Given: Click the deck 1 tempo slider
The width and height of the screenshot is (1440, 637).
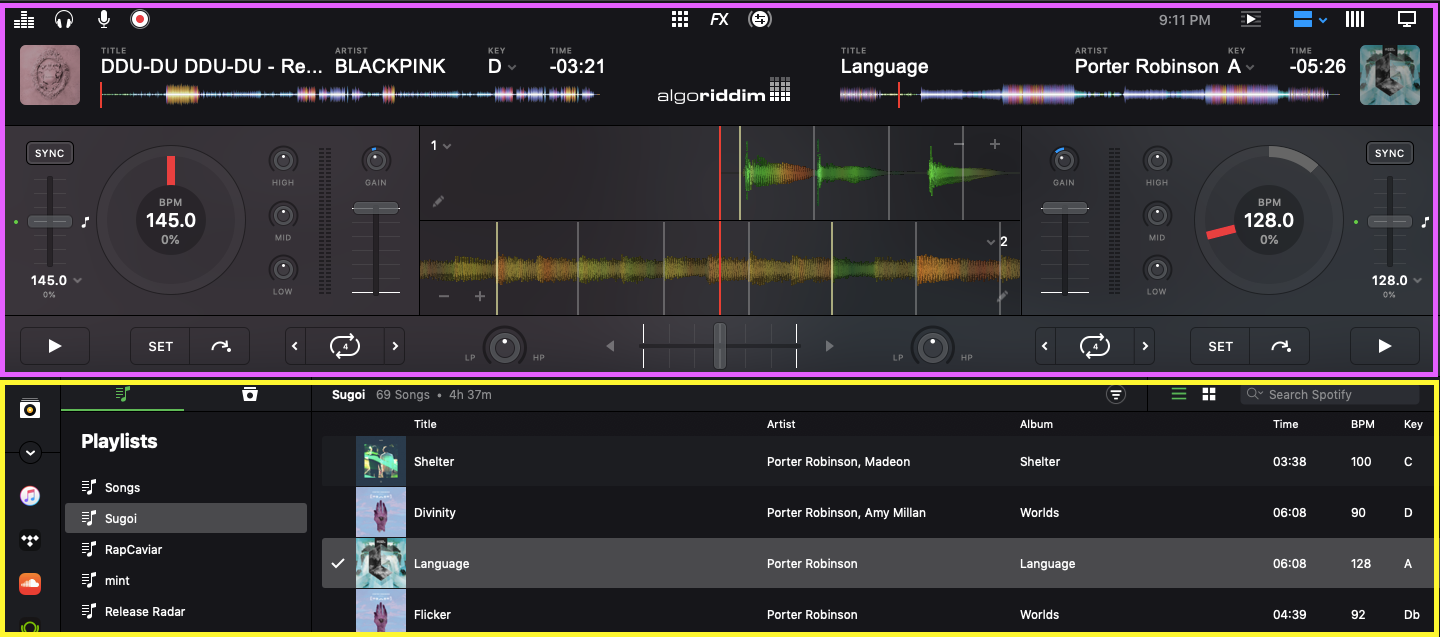Looking at the screenshot, I should [50, 221].
